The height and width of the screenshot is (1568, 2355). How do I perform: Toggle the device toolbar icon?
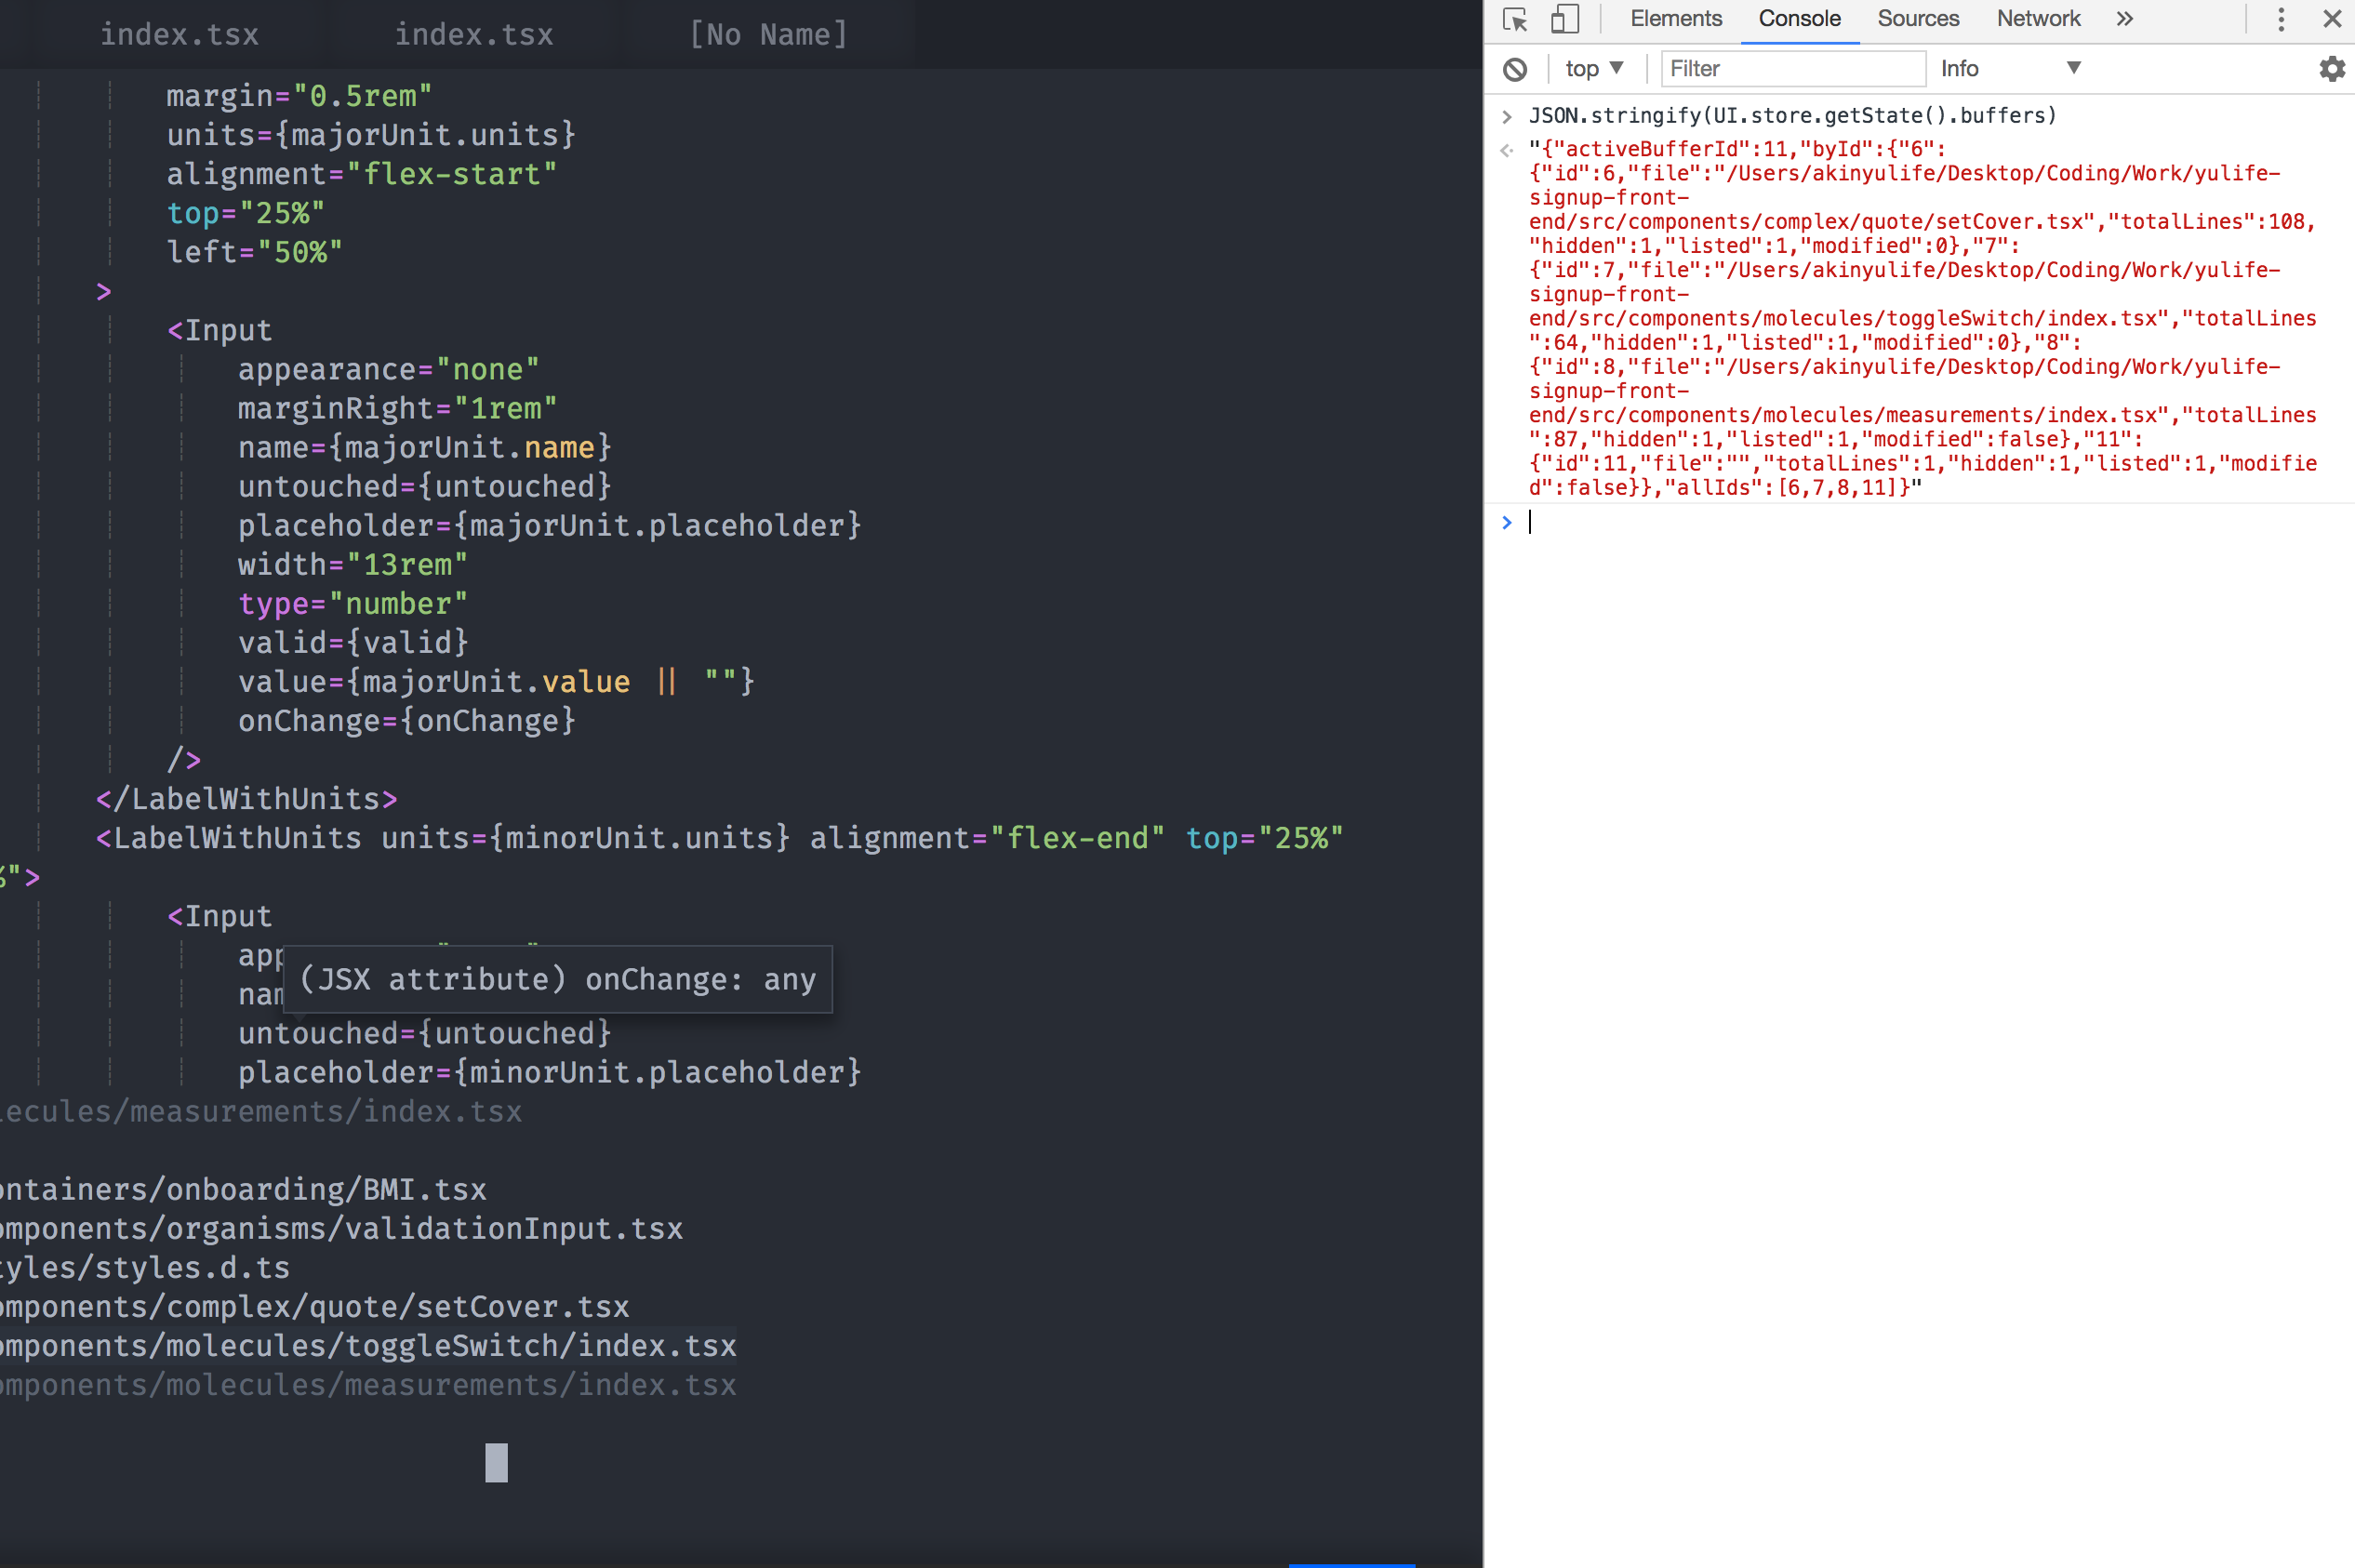tap(1564, 19)
